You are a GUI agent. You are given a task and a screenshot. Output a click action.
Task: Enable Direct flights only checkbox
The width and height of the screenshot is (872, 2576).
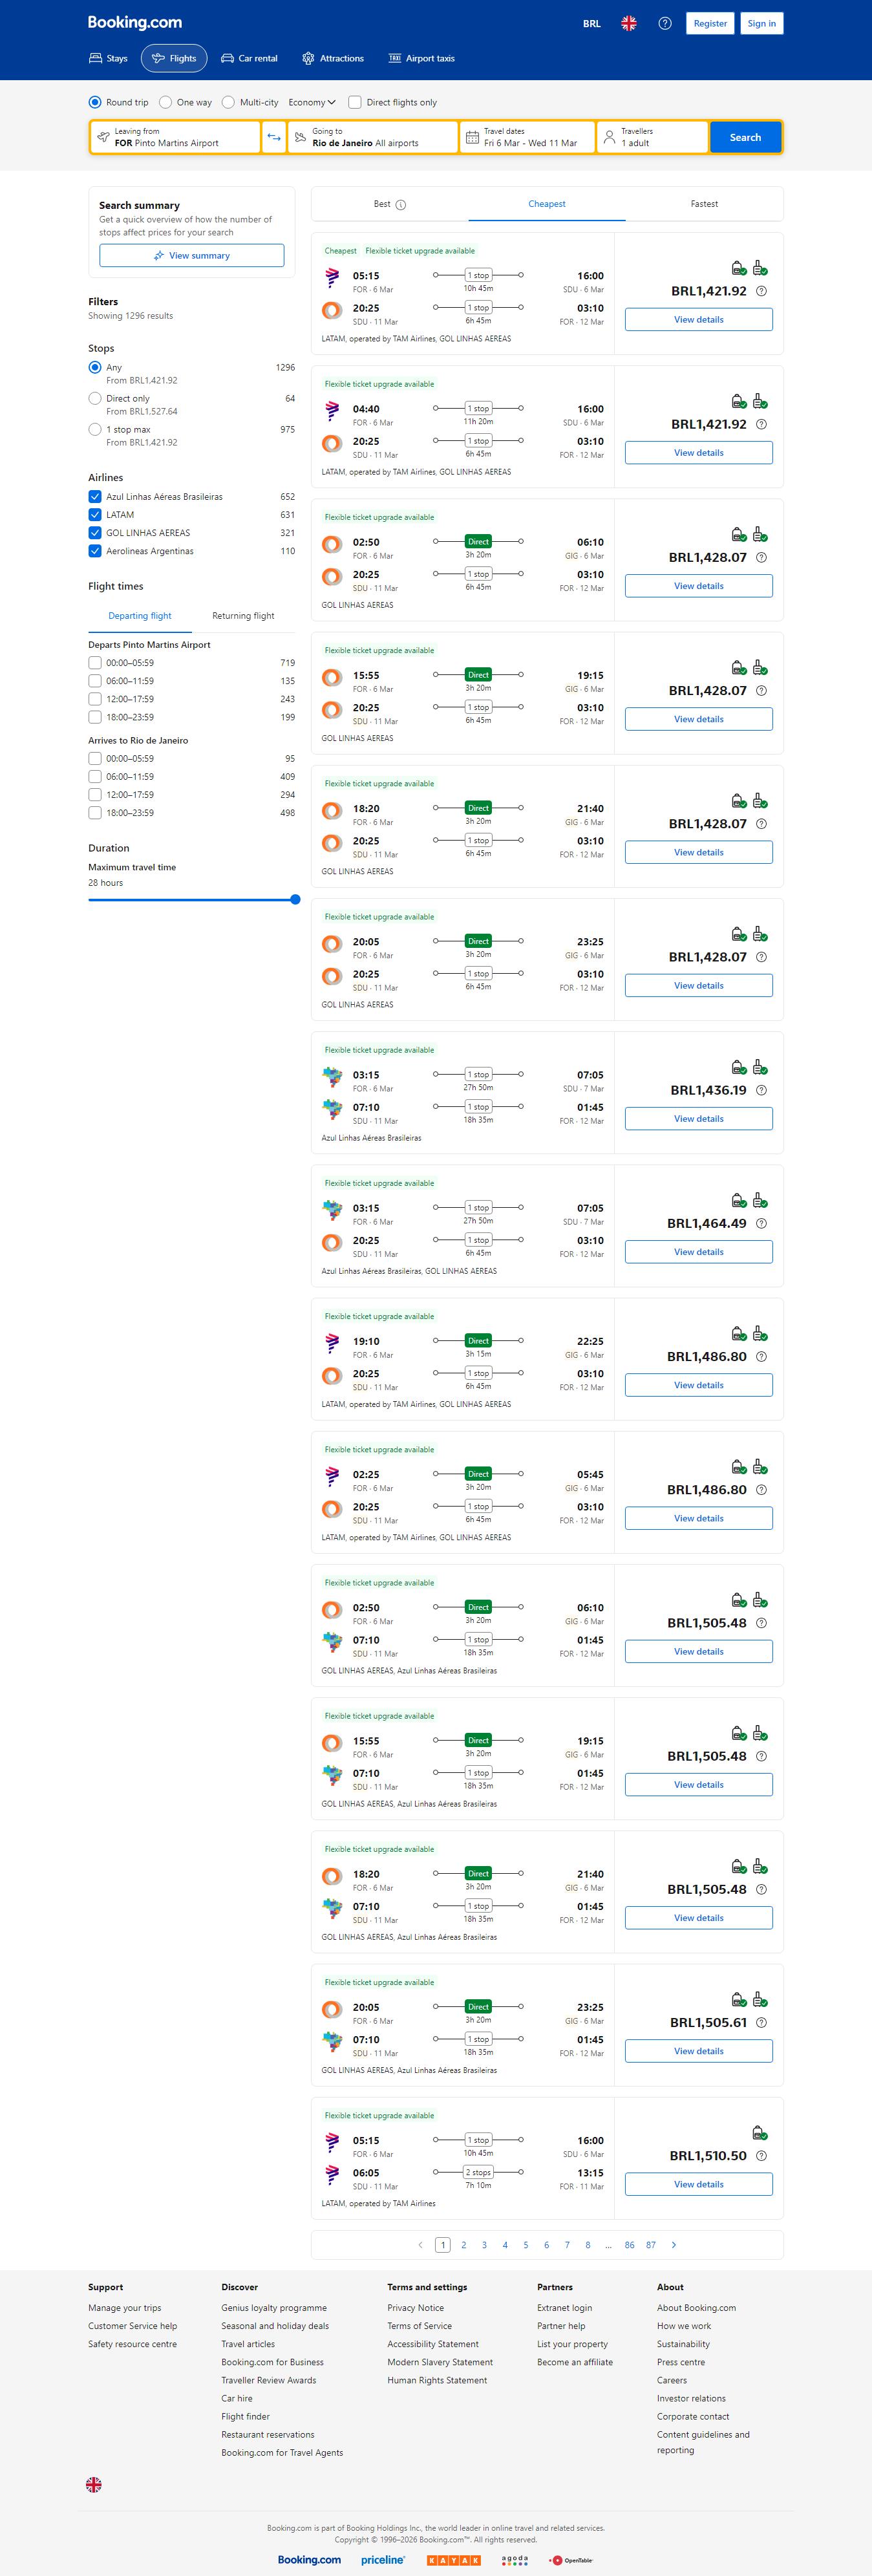355,102
